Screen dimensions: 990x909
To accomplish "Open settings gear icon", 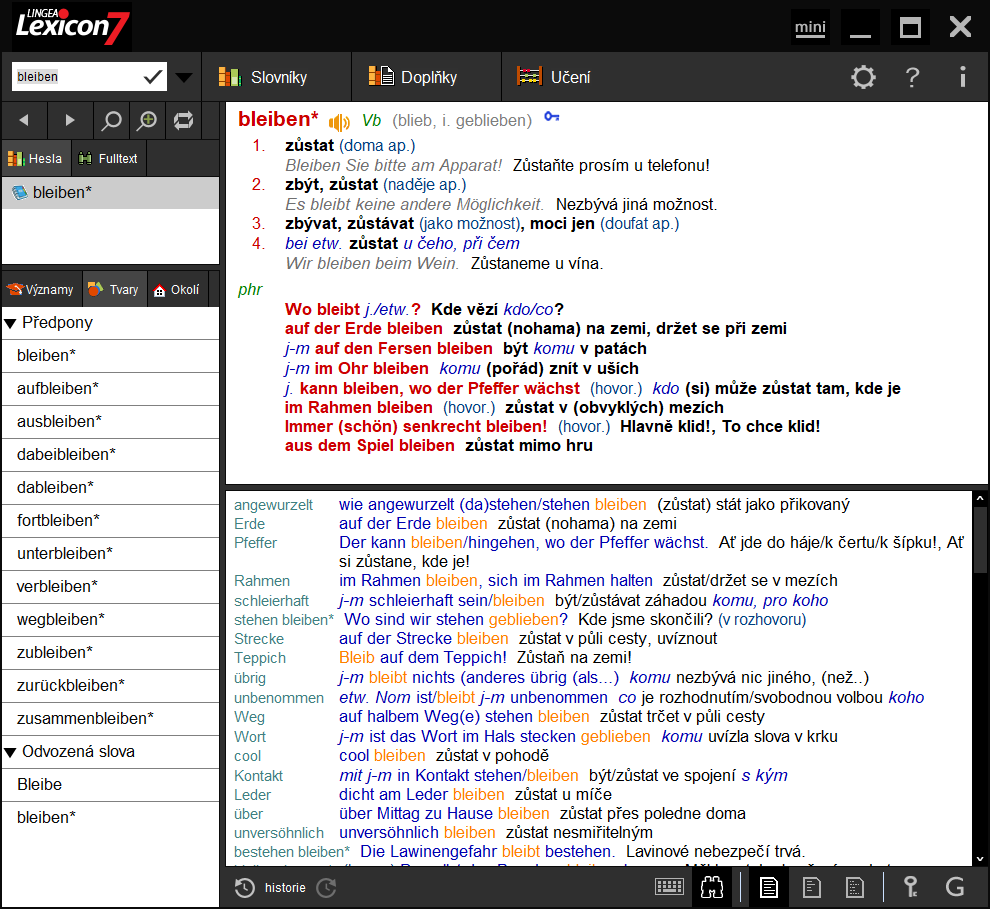I will [863, 77].
